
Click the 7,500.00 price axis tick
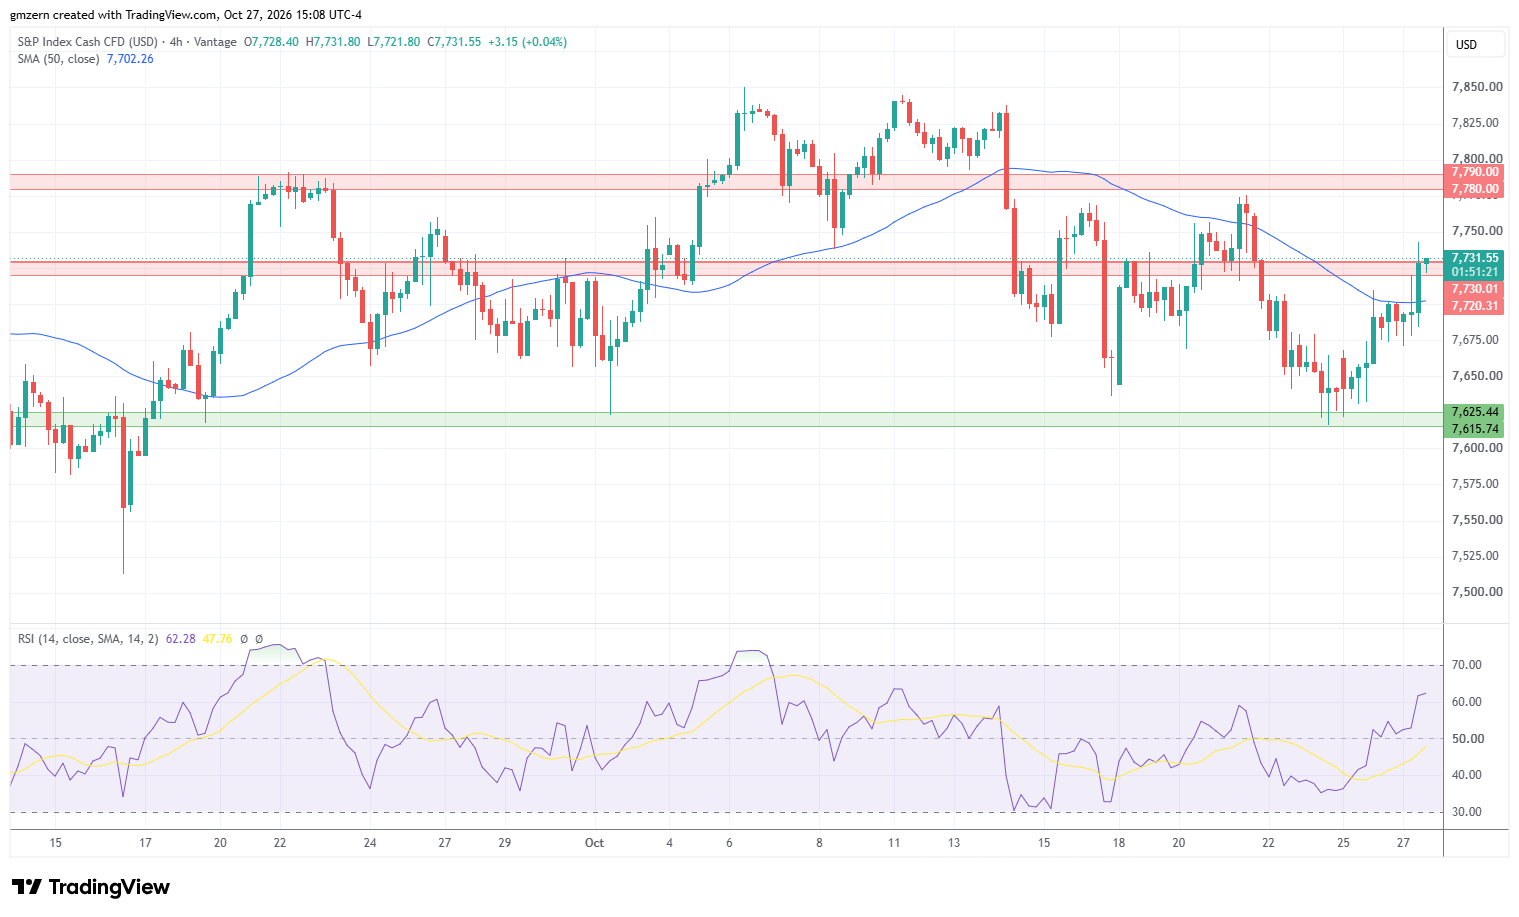tap(1477, 592)
